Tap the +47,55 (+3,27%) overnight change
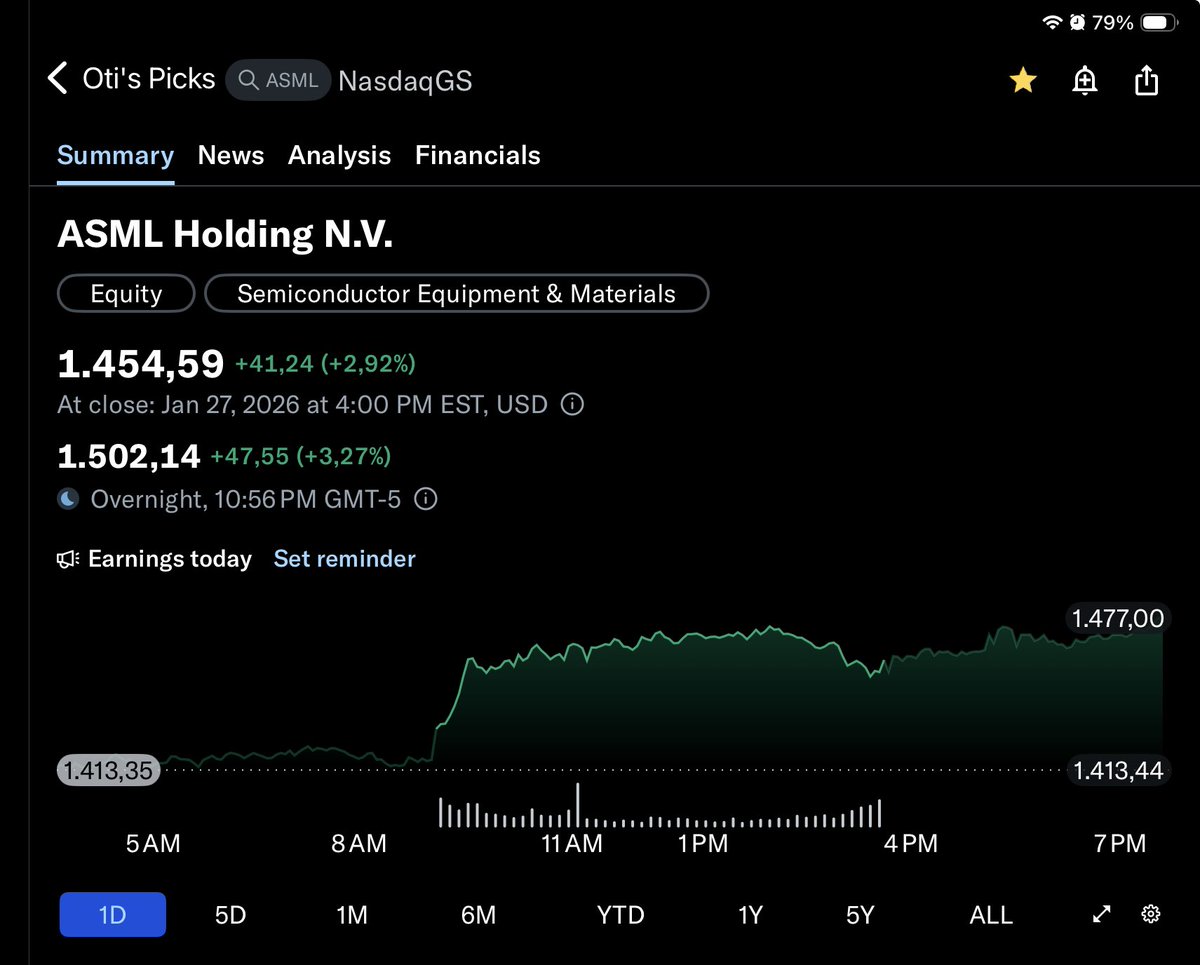1200x965 pixels. click(x=300, y=457)
